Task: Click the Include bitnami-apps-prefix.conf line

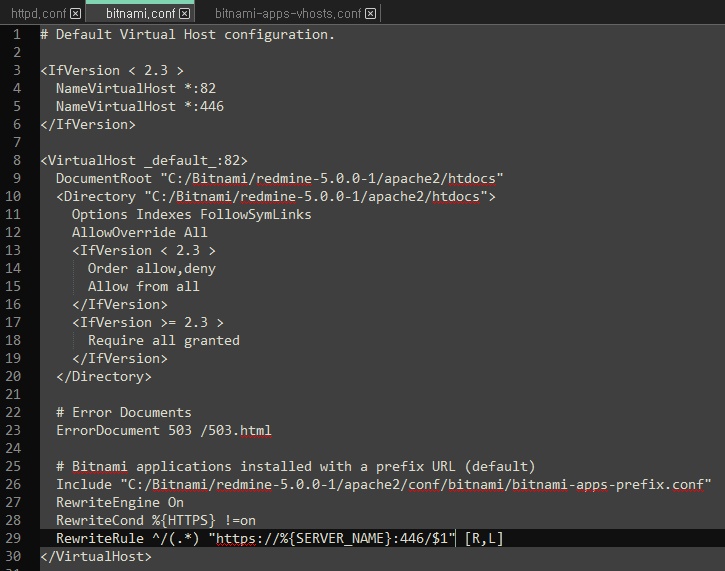Action: pos(383,485)
